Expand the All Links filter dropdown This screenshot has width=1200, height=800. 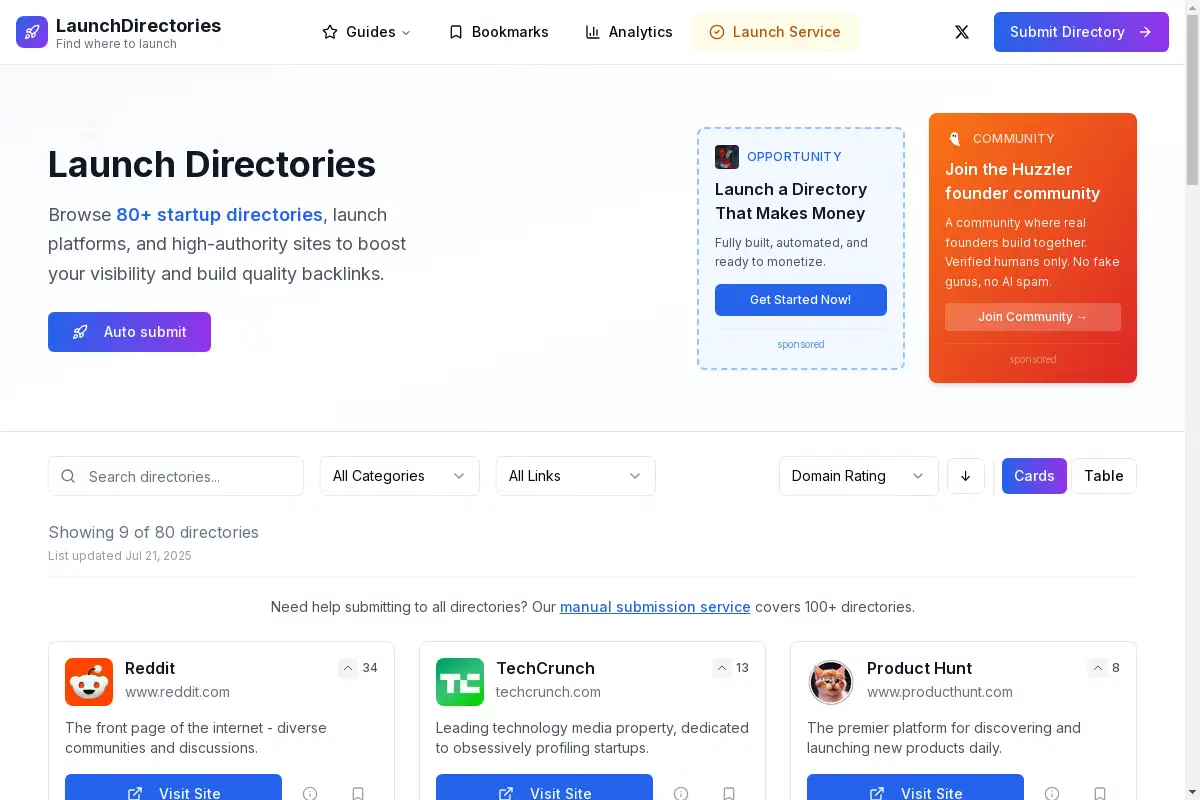(576, 476)
